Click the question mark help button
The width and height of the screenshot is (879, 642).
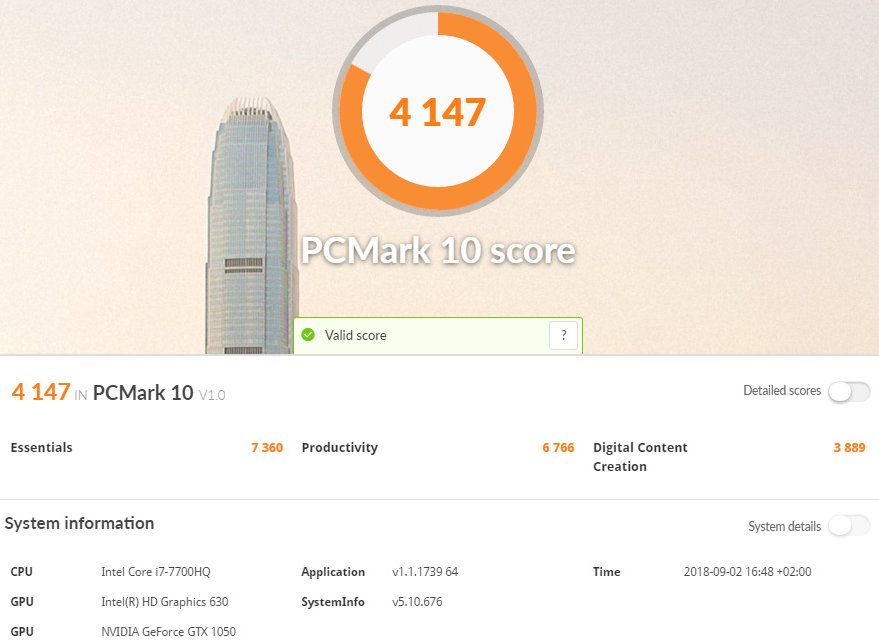click(x=563, y=336)
